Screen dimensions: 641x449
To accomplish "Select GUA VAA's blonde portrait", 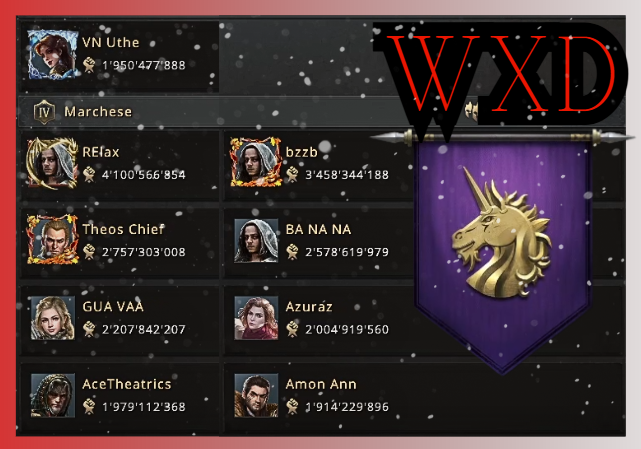I will coord(53,318).
